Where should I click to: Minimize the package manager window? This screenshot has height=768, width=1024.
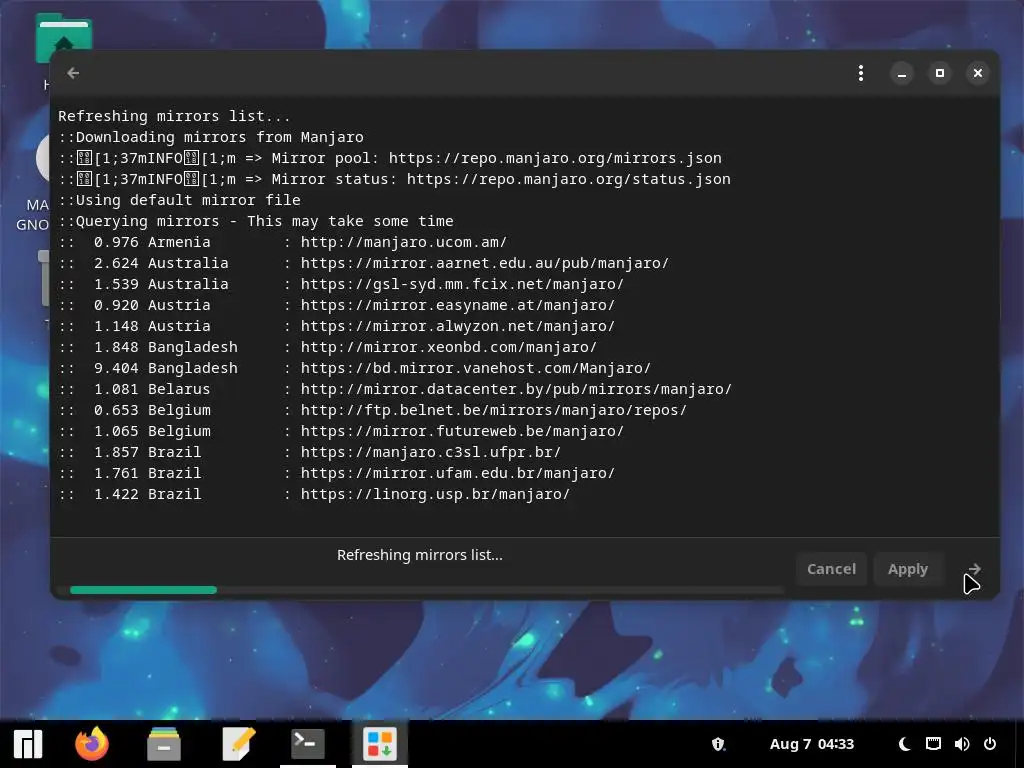click(x=902, y=73)
